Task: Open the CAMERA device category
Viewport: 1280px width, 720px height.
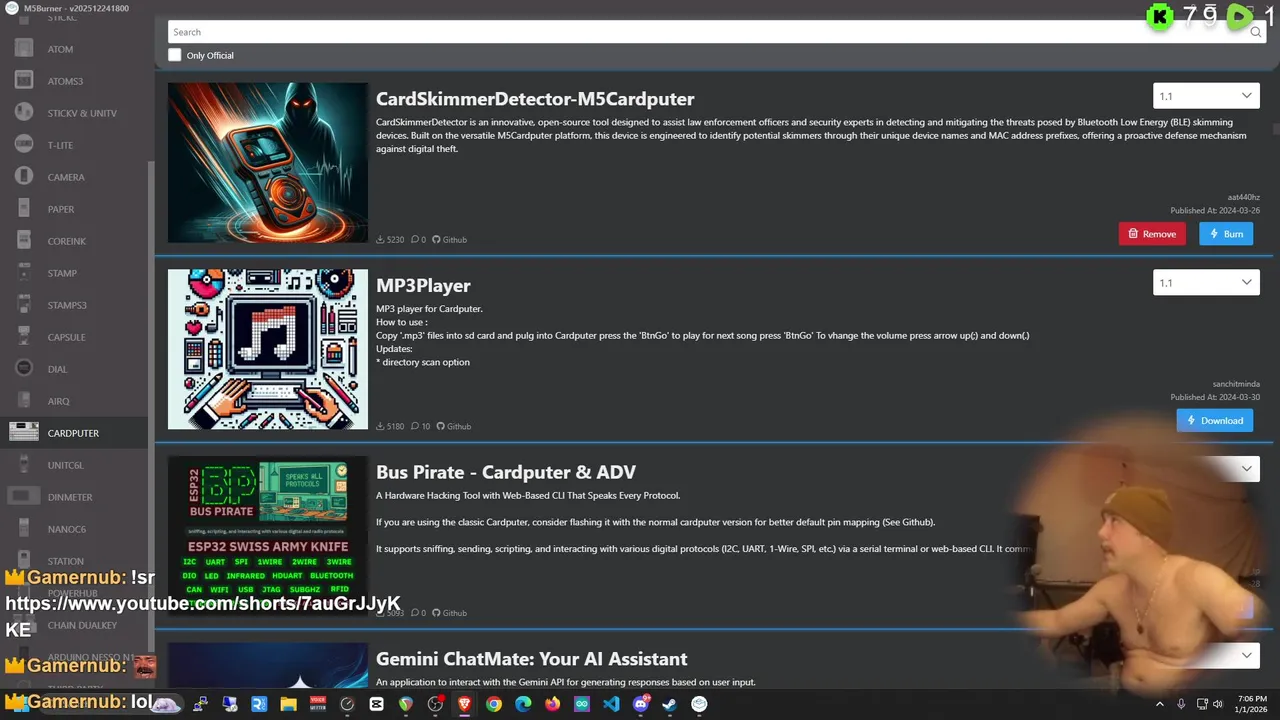Action: click(x=74, y=177)
